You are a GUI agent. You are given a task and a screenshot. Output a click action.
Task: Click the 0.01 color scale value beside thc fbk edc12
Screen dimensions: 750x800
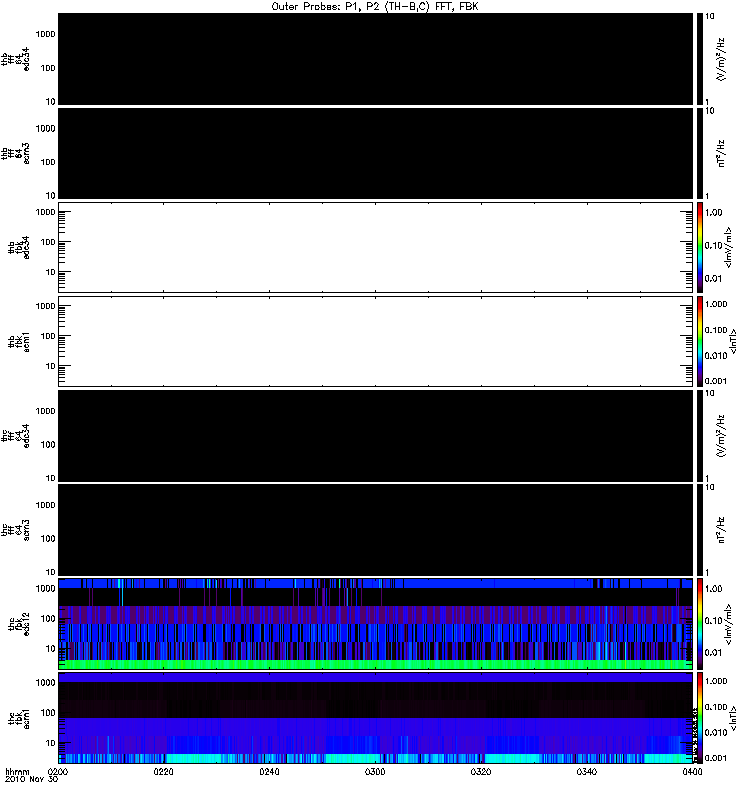714,652
